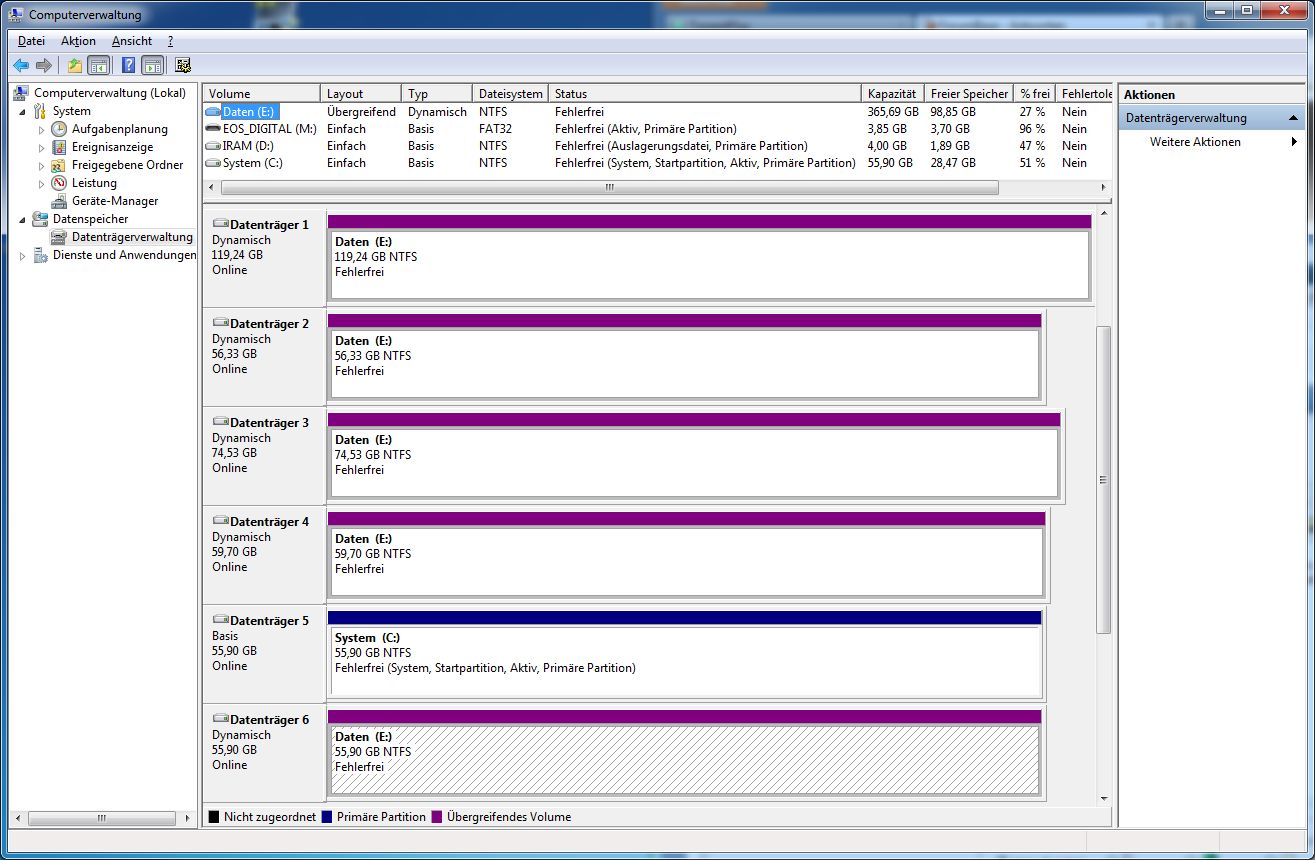The width and height of the screenshot is (1315, 860).
Task: Click the Datenträgerverwaltung disk icon in tree
Action: pos(59,237)
